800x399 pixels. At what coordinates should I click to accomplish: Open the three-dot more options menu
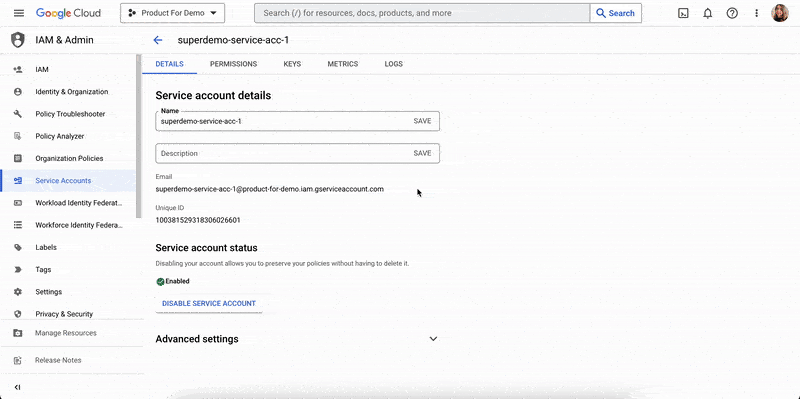click(x=757, y=13)
